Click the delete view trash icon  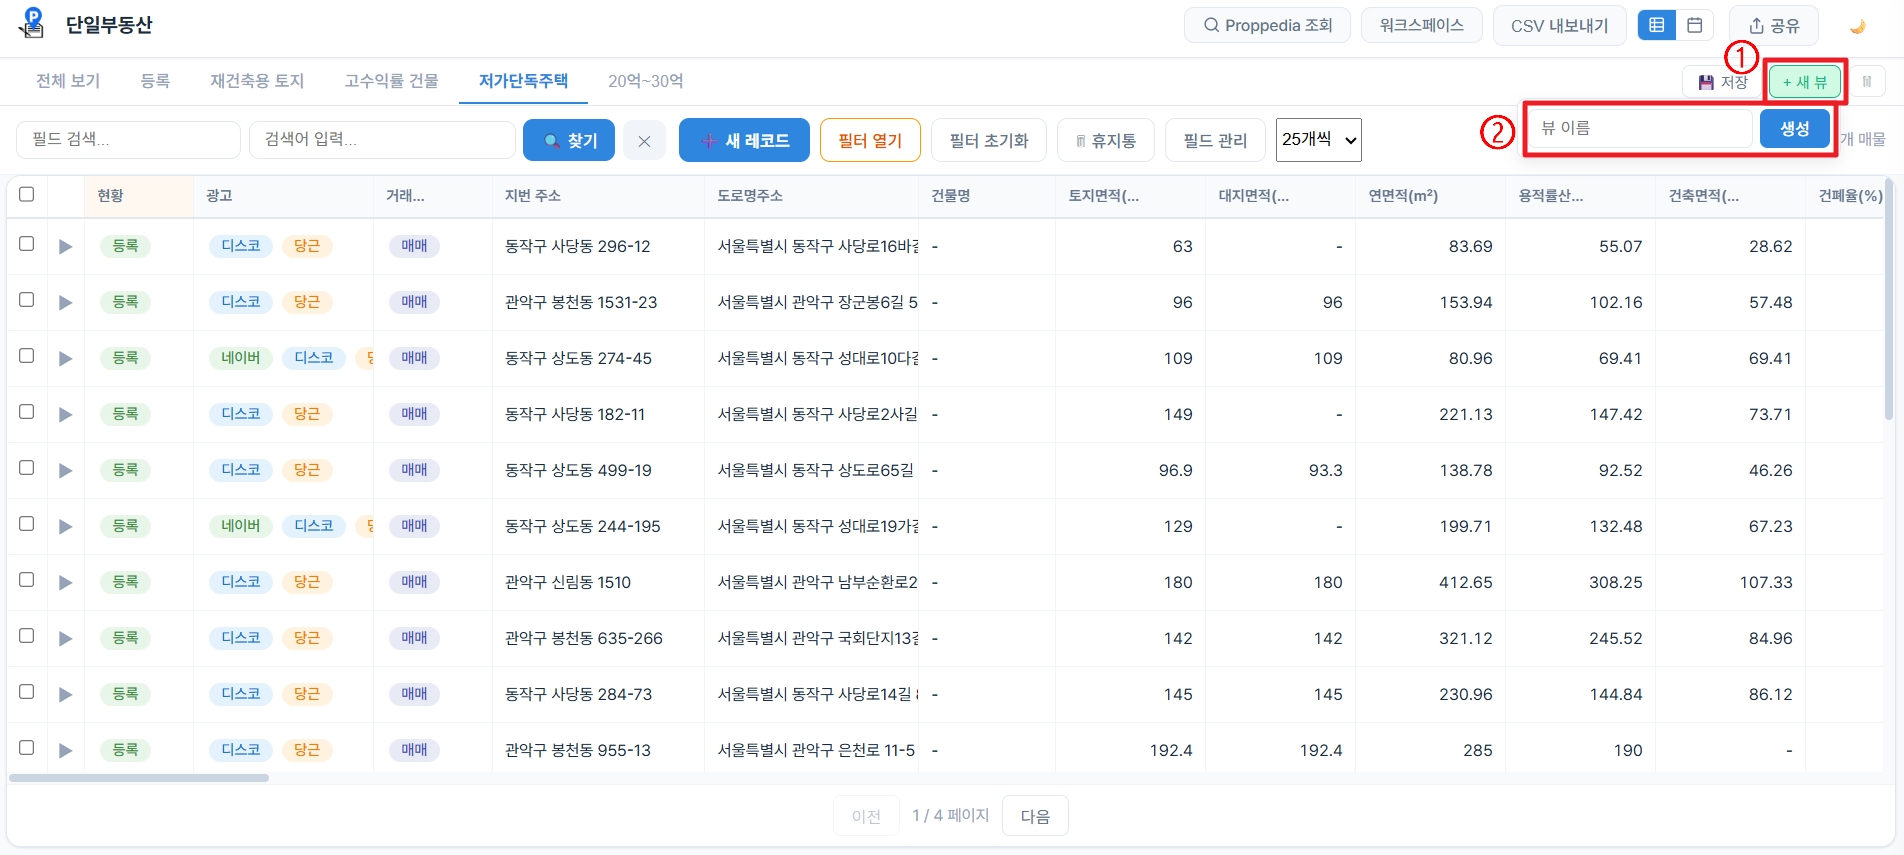[1866, 82]
